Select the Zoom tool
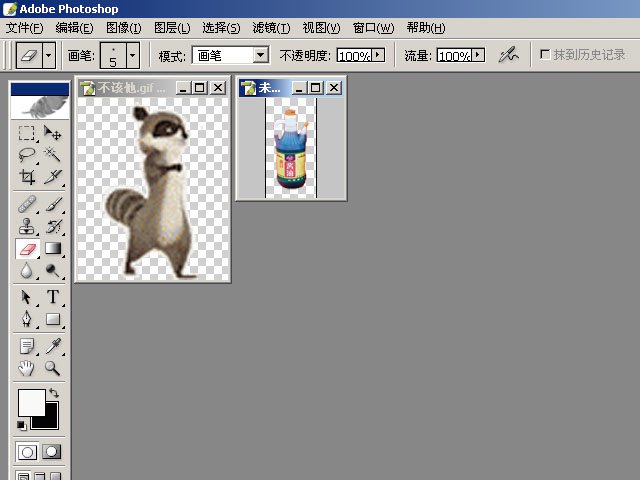 point(52,368)
